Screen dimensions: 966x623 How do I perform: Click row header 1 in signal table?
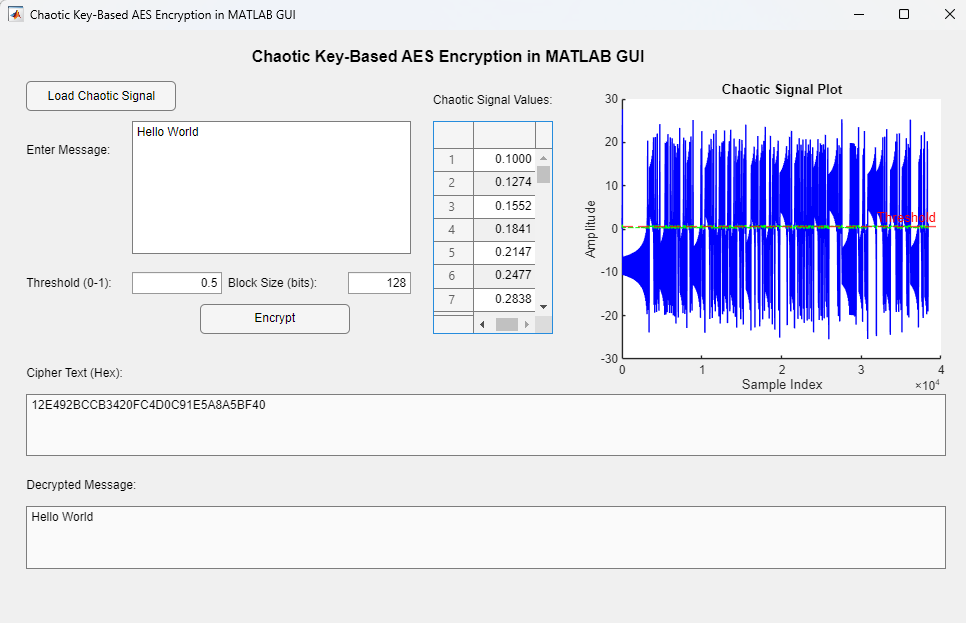[453, 160]
